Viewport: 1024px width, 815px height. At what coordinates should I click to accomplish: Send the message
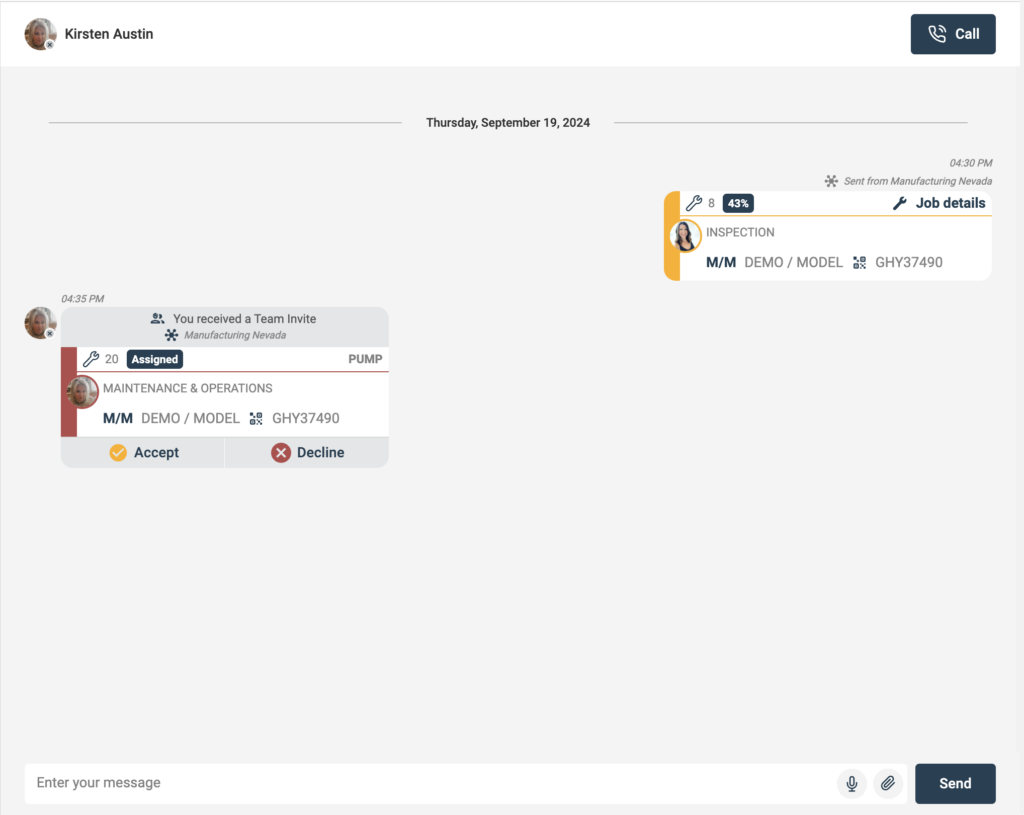(955, 784)
